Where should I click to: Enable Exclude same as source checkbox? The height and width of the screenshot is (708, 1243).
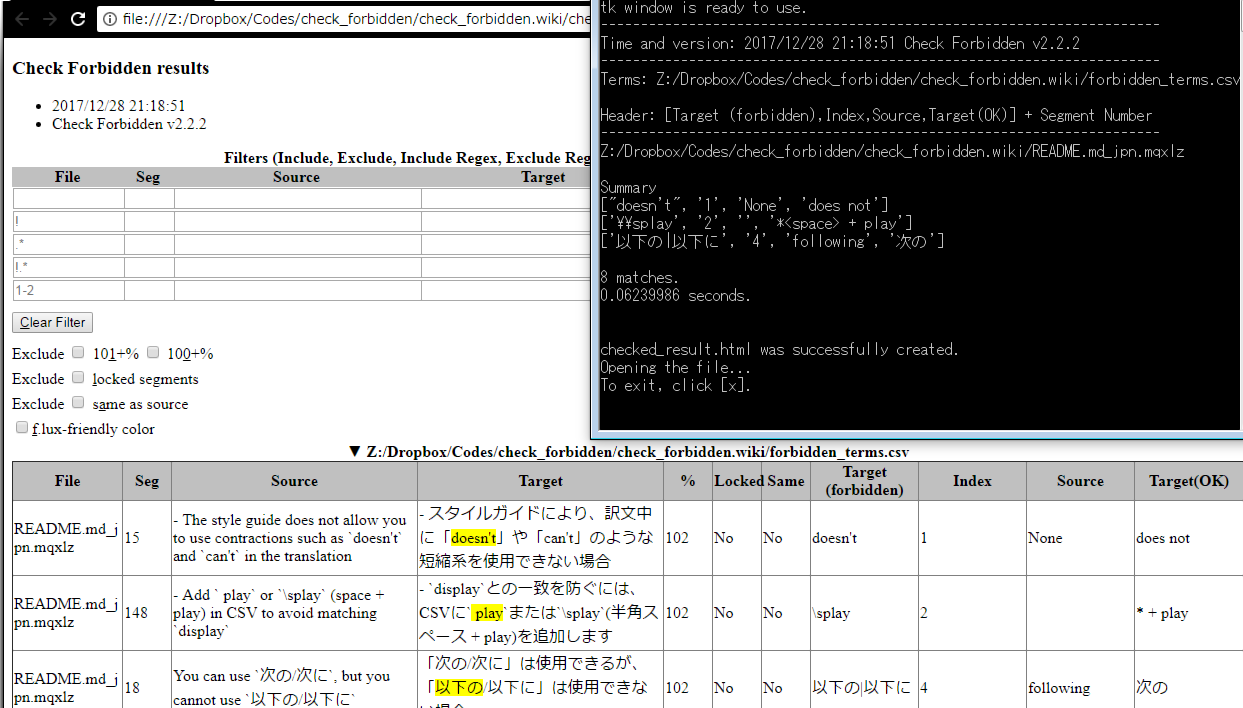[78, 403]
